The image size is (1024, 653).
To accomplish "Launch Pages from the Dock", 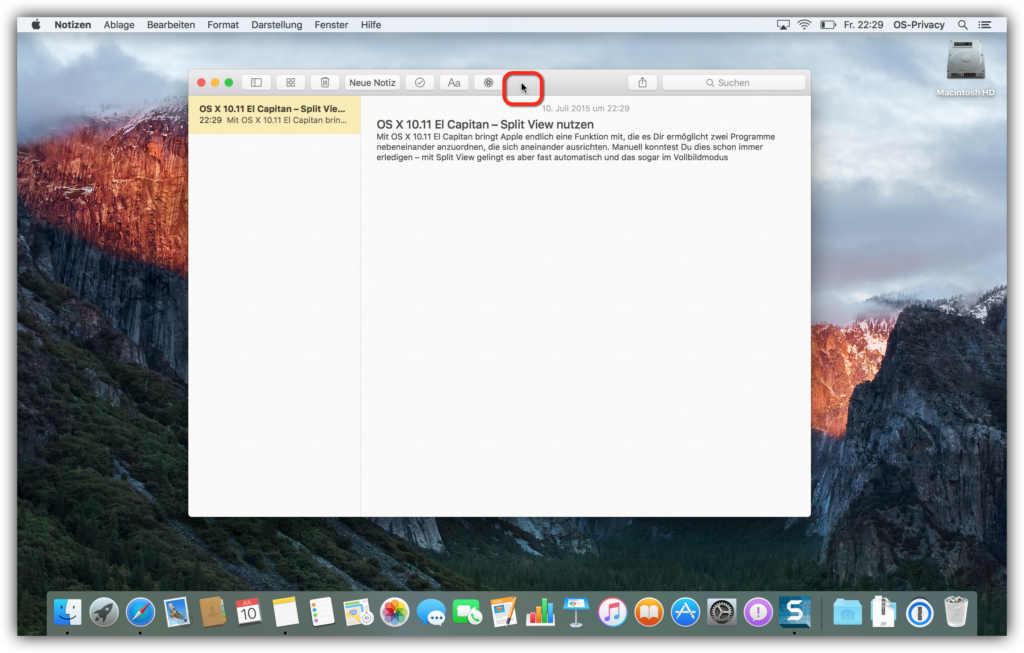I will click(x=504, y=613).
